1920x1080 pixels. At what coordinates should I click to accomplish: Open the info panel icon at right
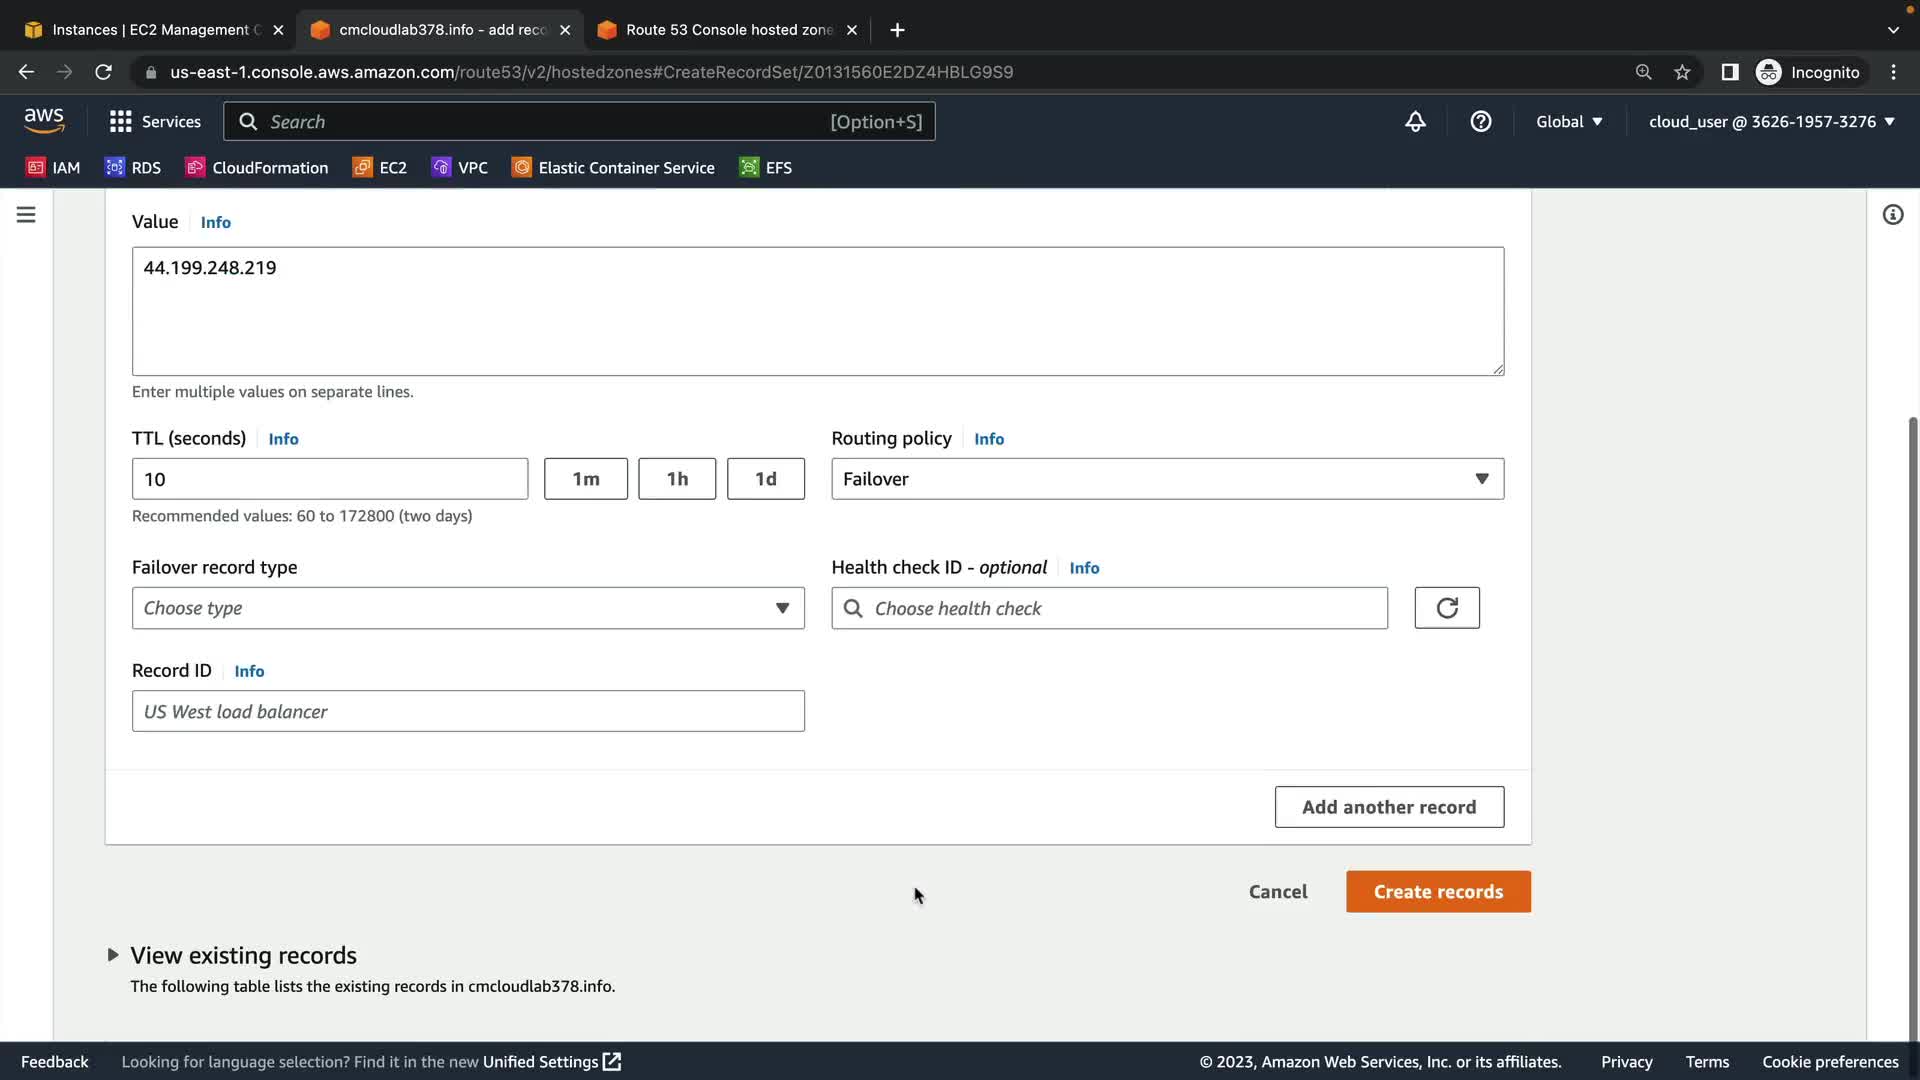point(1893,215)
